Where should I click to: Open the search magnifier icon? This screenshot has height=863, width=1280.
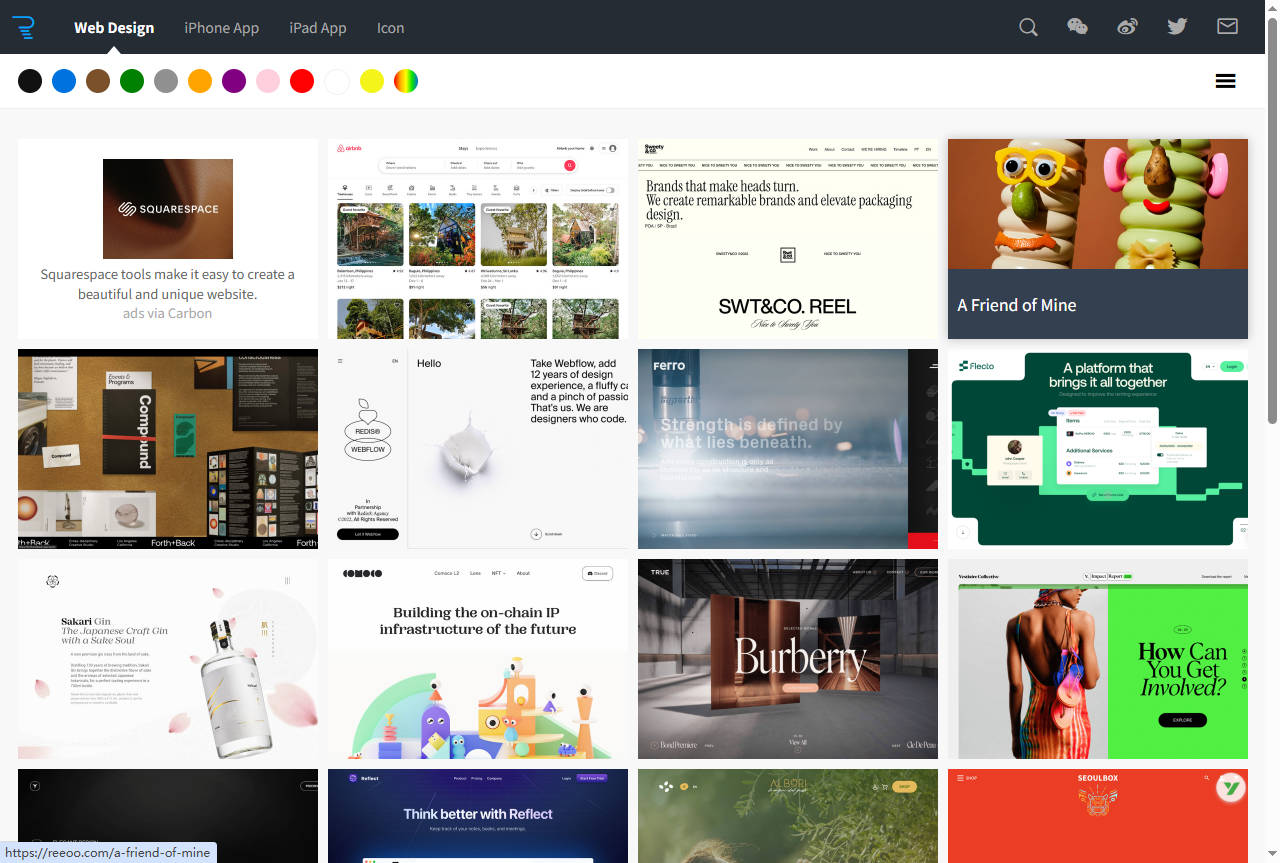1028,27
